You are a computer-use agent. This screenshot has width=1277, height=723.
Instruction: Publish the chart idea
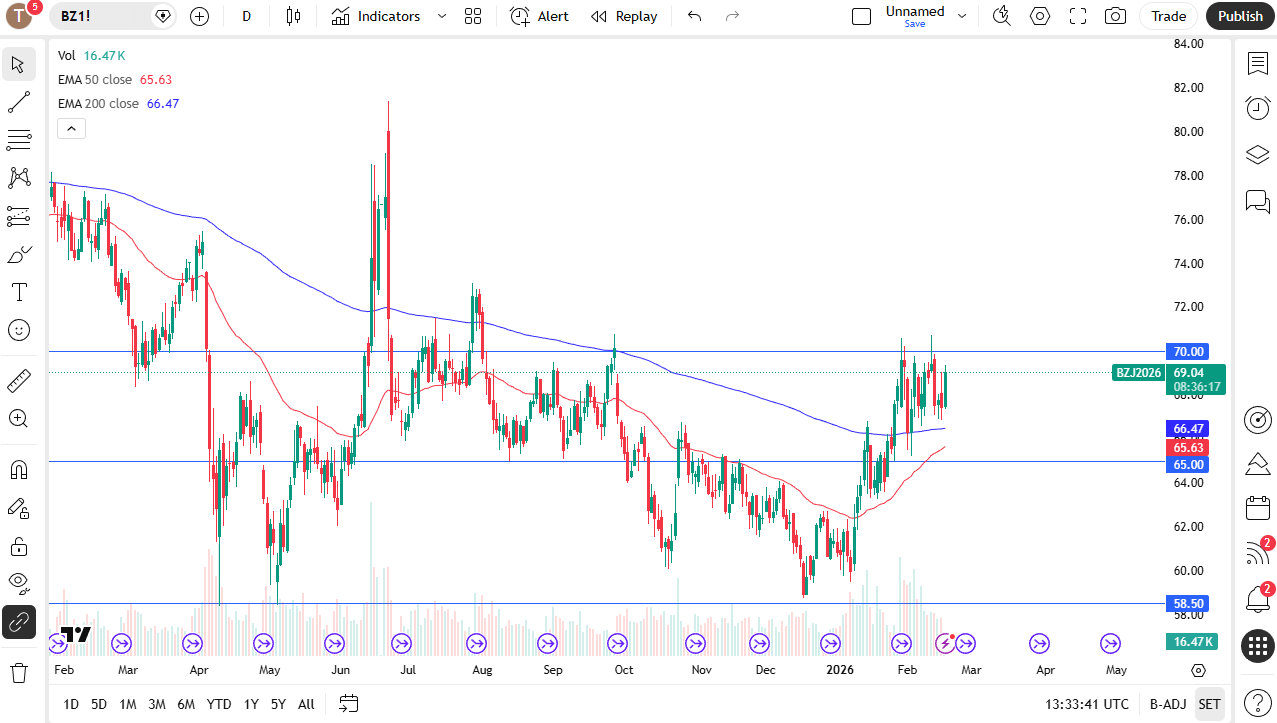coord(1240,16)
